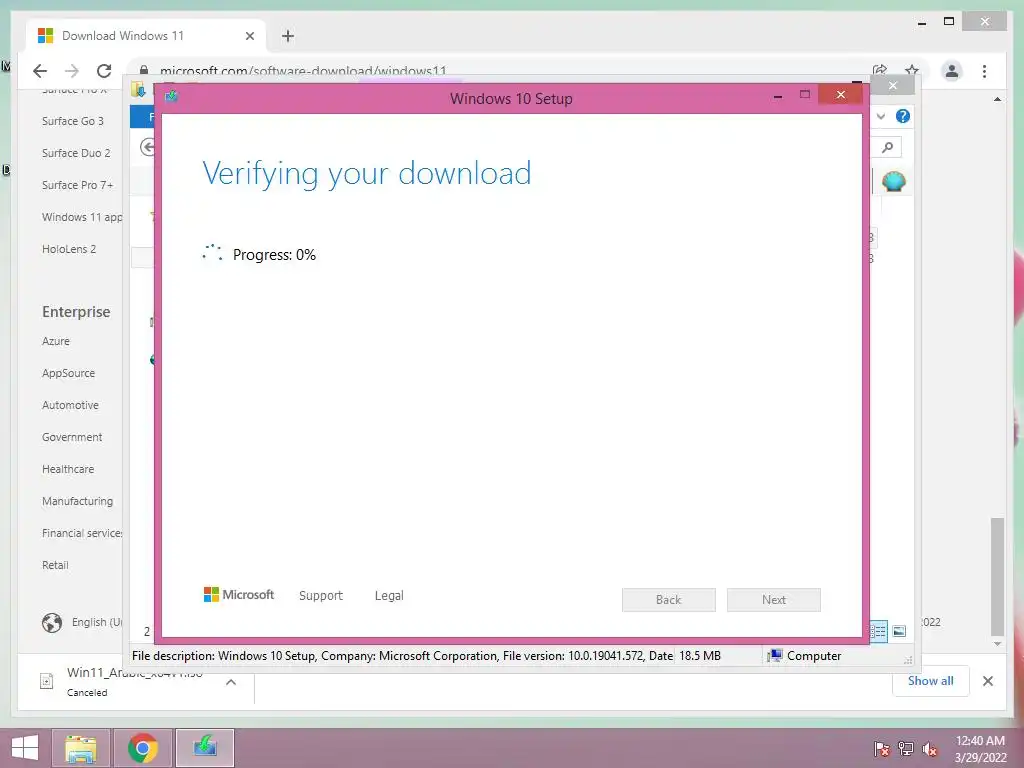Select the Download Windows 11 tab
Image resolution: width=1024 pixels, height=768 pixels.
pos(146,36)
